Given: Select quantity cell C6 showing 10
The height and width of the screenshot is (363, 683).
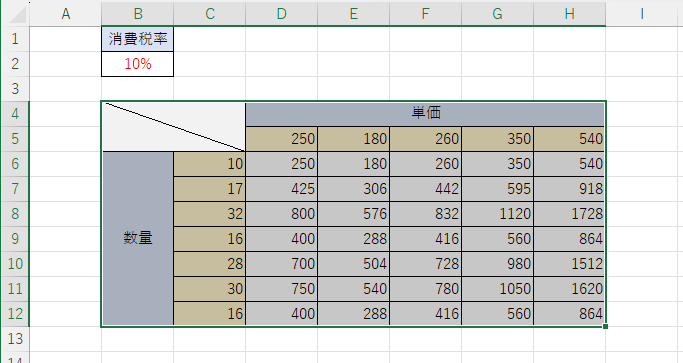Looking at the screenshot, I should (x=210, y=164).
